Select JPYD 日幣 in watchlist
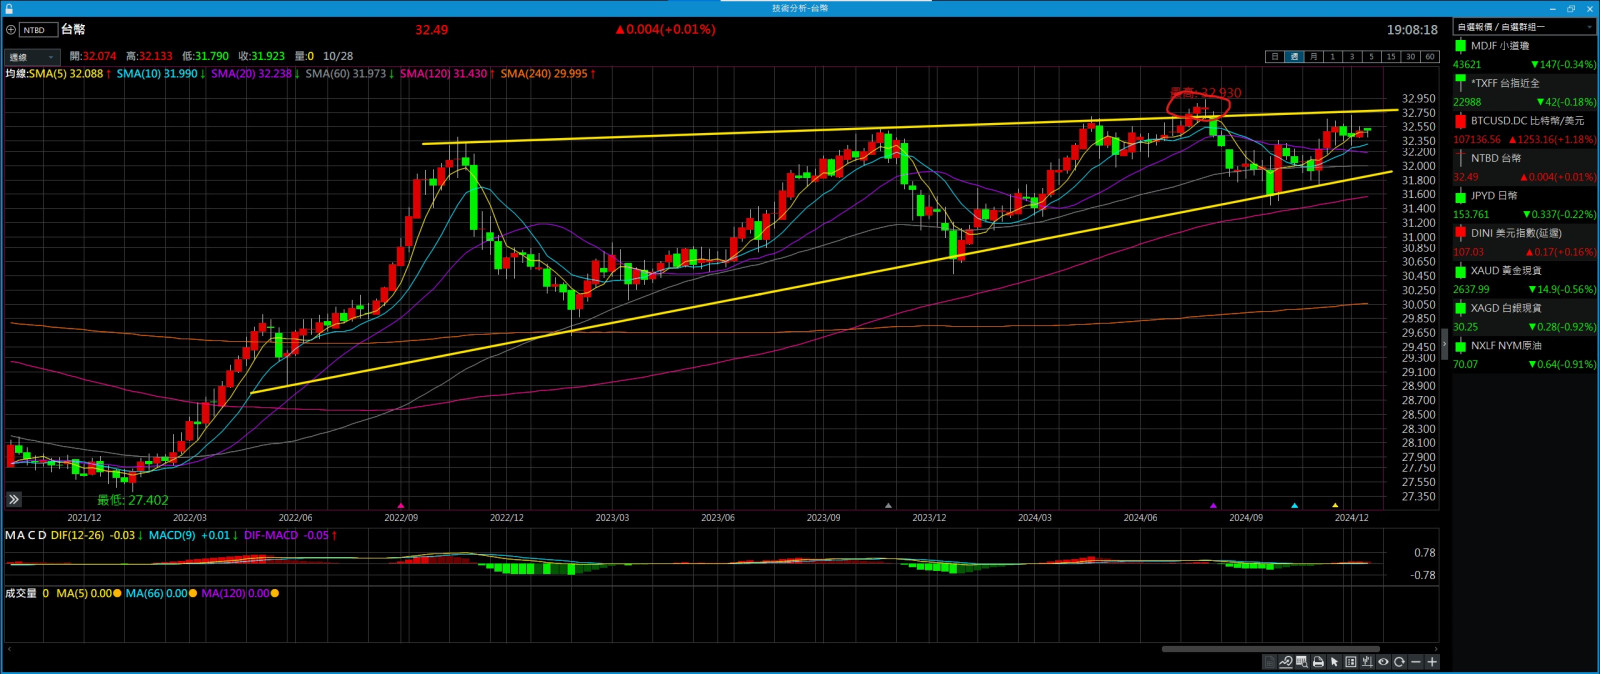Screen dimensions: 1600x674 1524,205
